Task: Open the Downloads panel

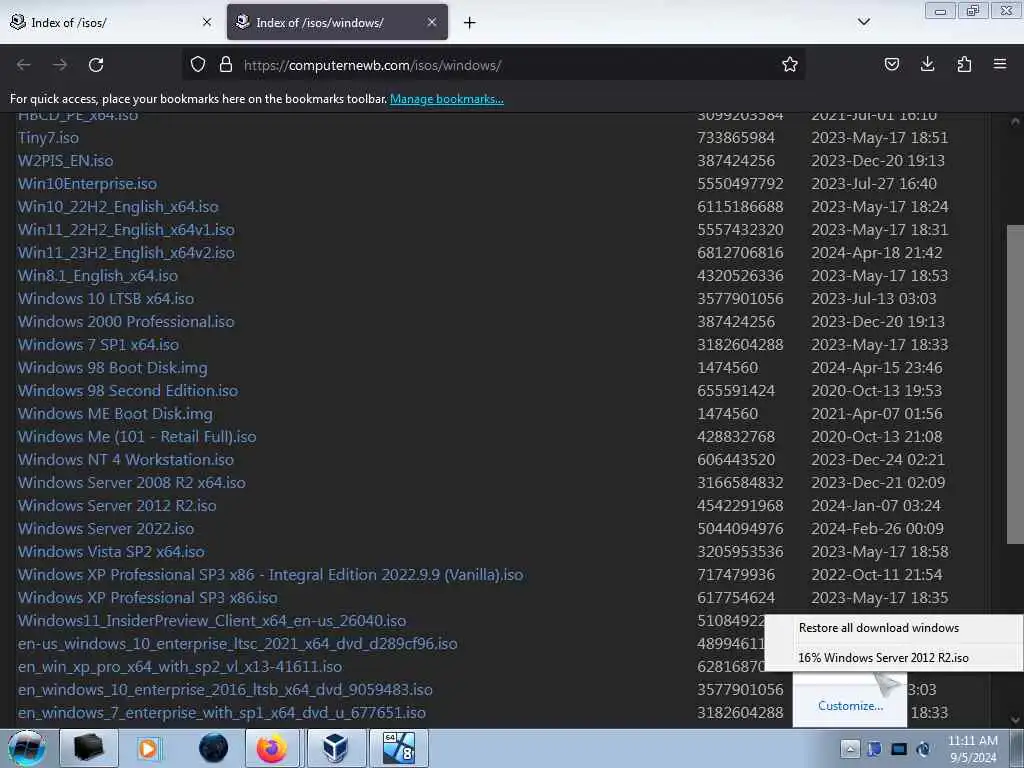Action: [x=927, y=64]
